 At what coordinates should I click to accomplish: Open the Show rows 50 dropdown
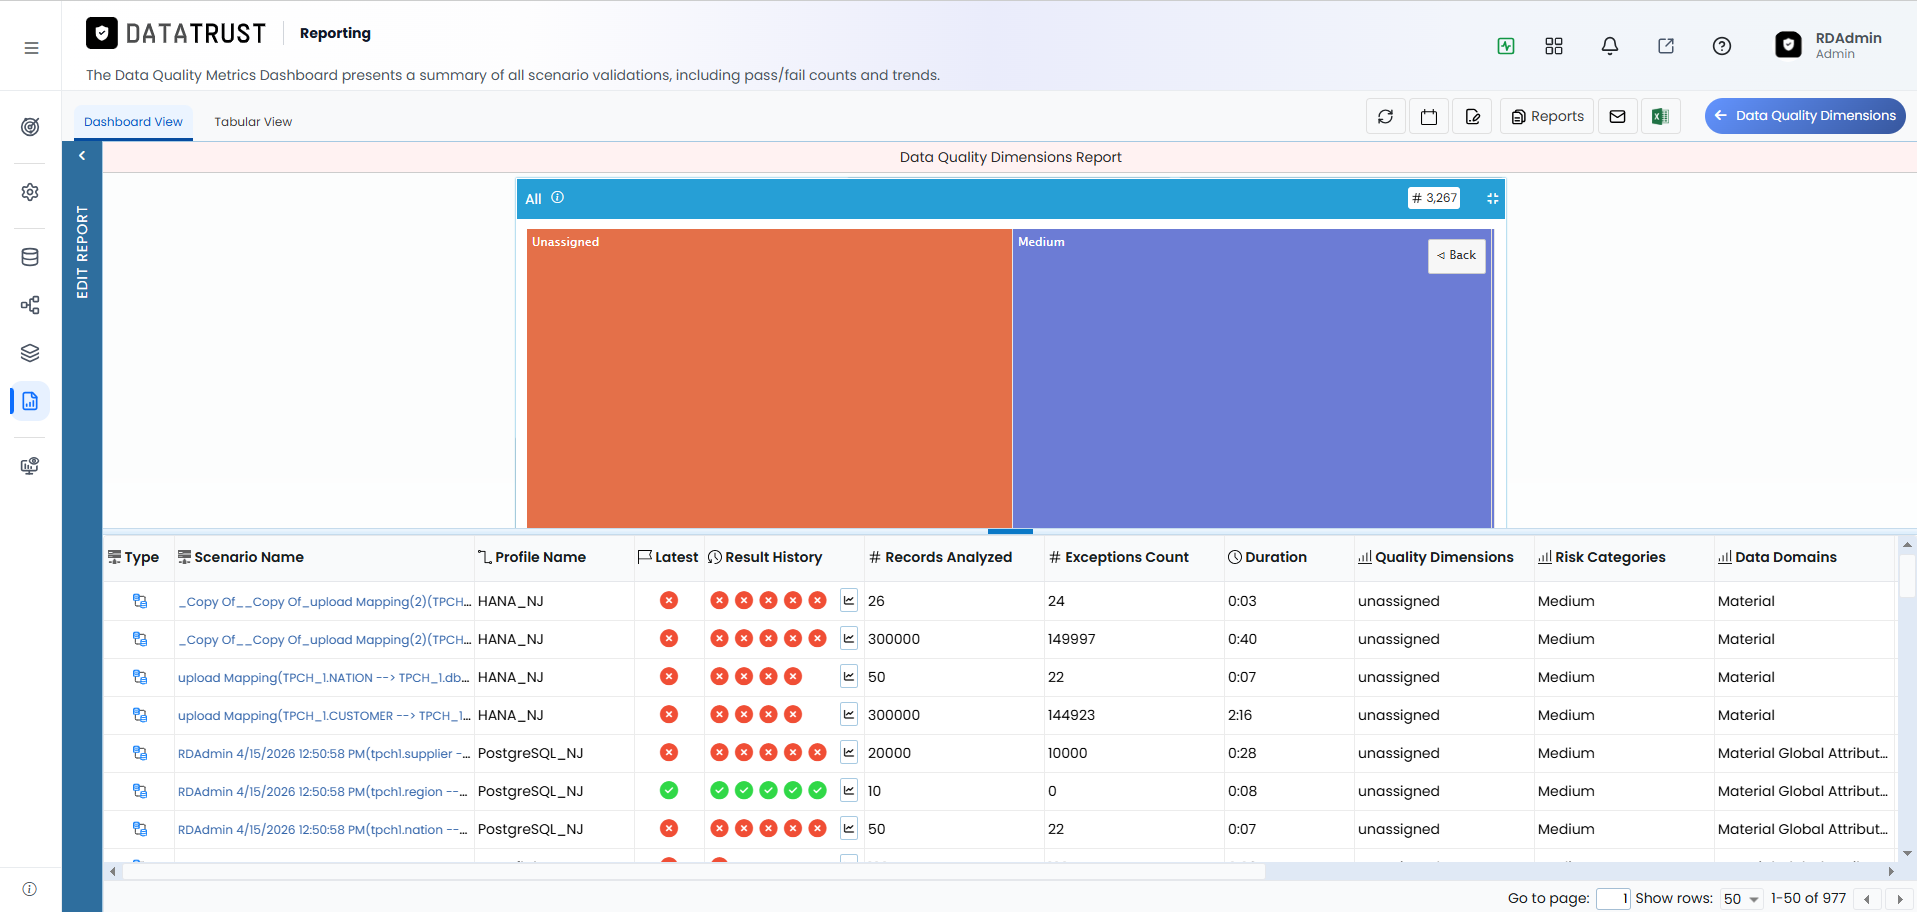(1741, 899)
